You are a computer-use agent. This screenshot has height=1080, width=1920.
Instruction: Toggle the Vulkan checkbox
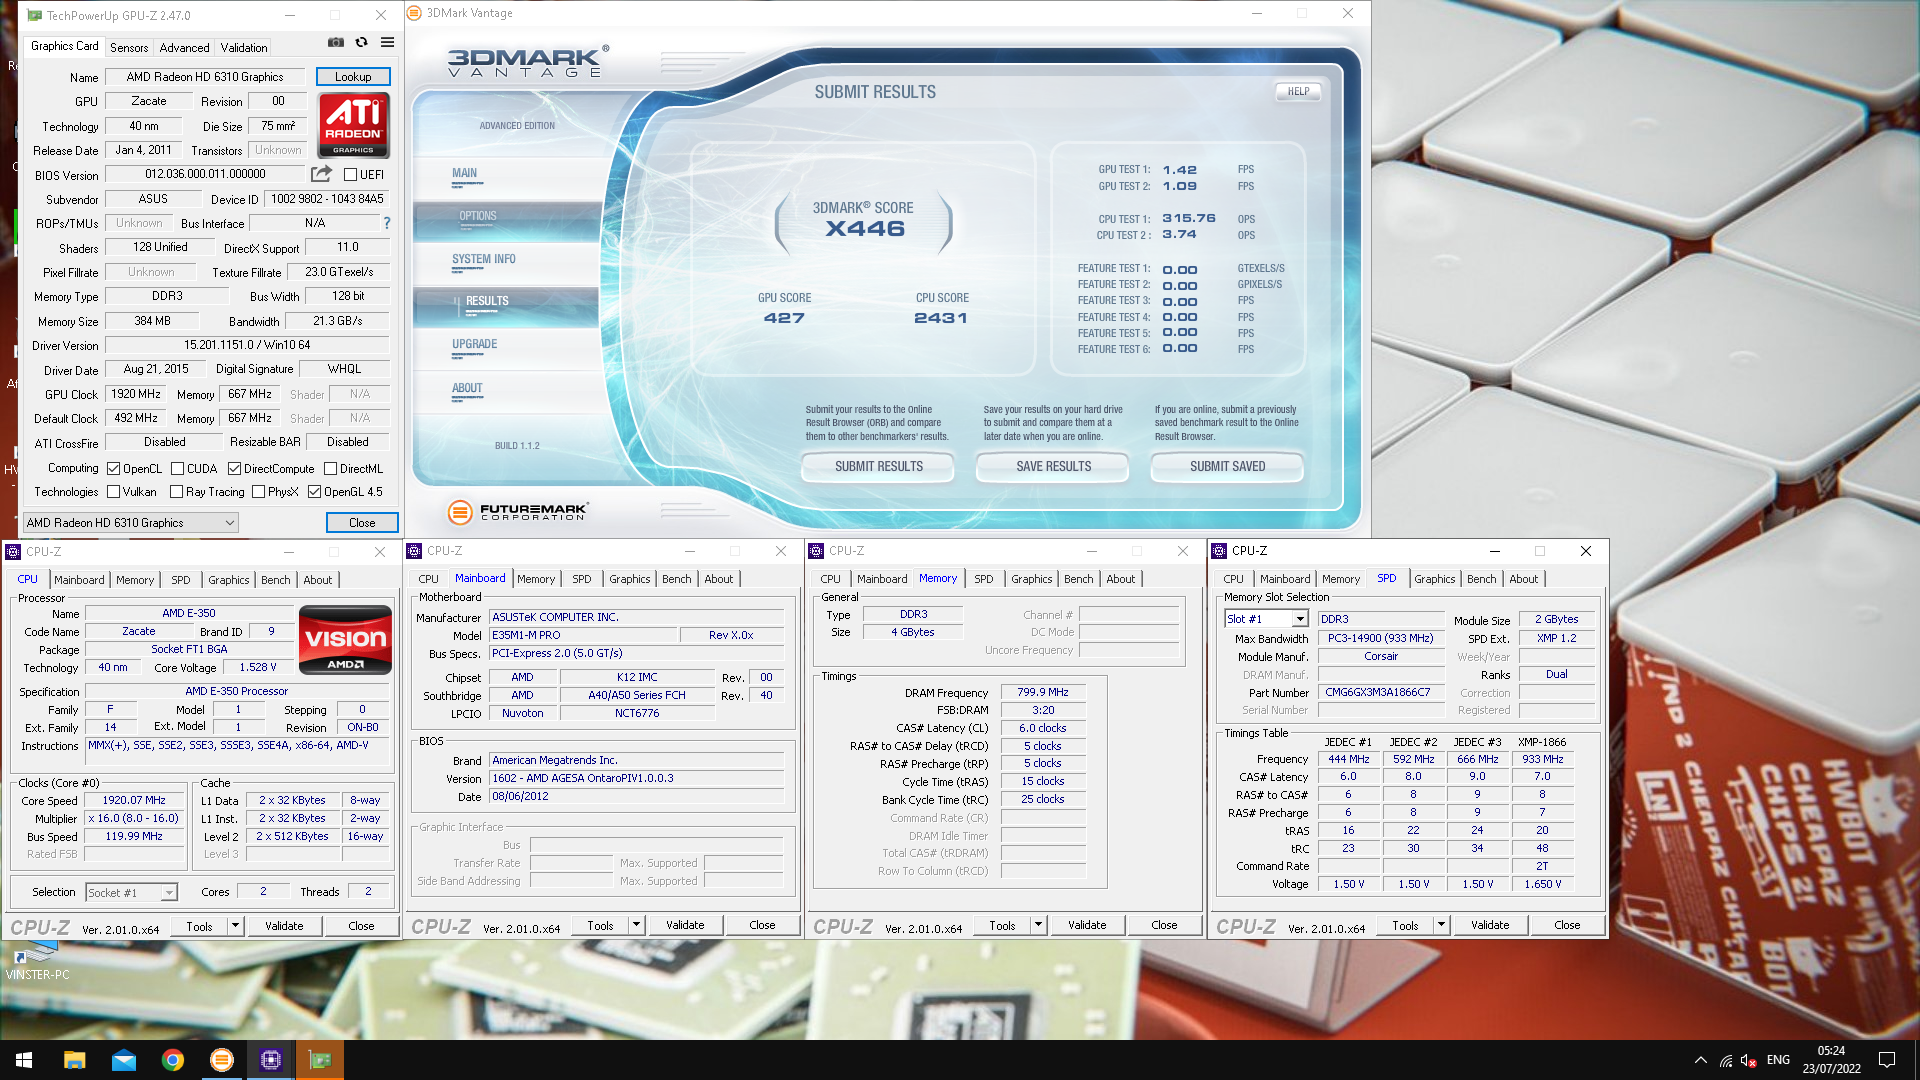(x=114, y=492)
